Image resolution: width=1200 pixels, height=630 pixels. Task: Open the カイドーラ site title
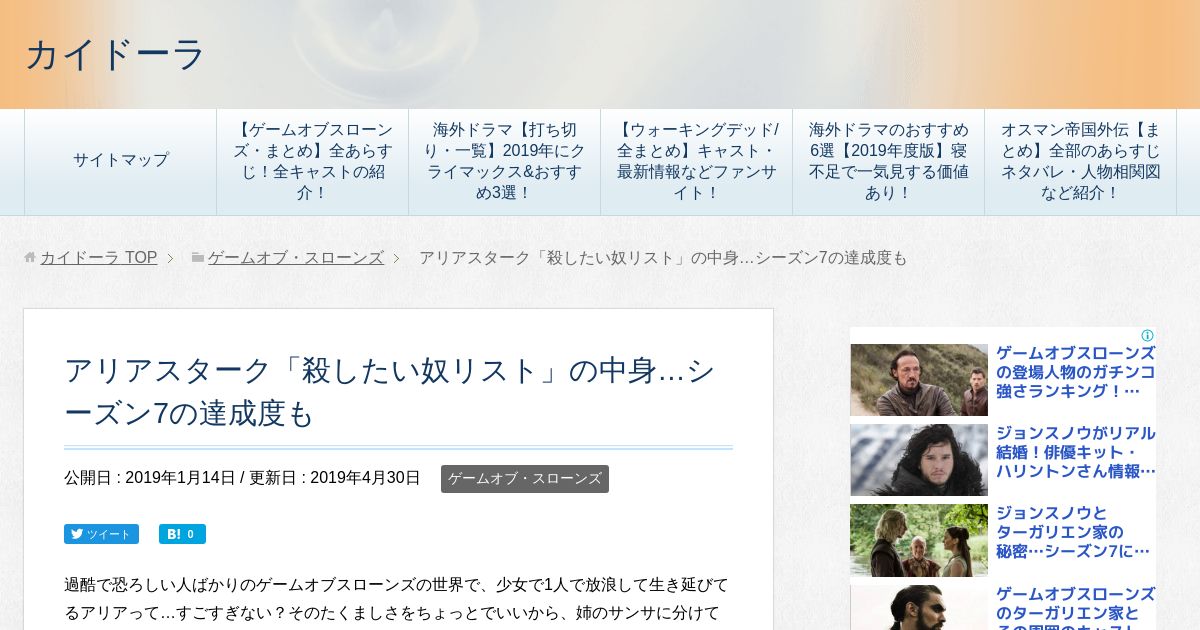click(x=114, y=54)
